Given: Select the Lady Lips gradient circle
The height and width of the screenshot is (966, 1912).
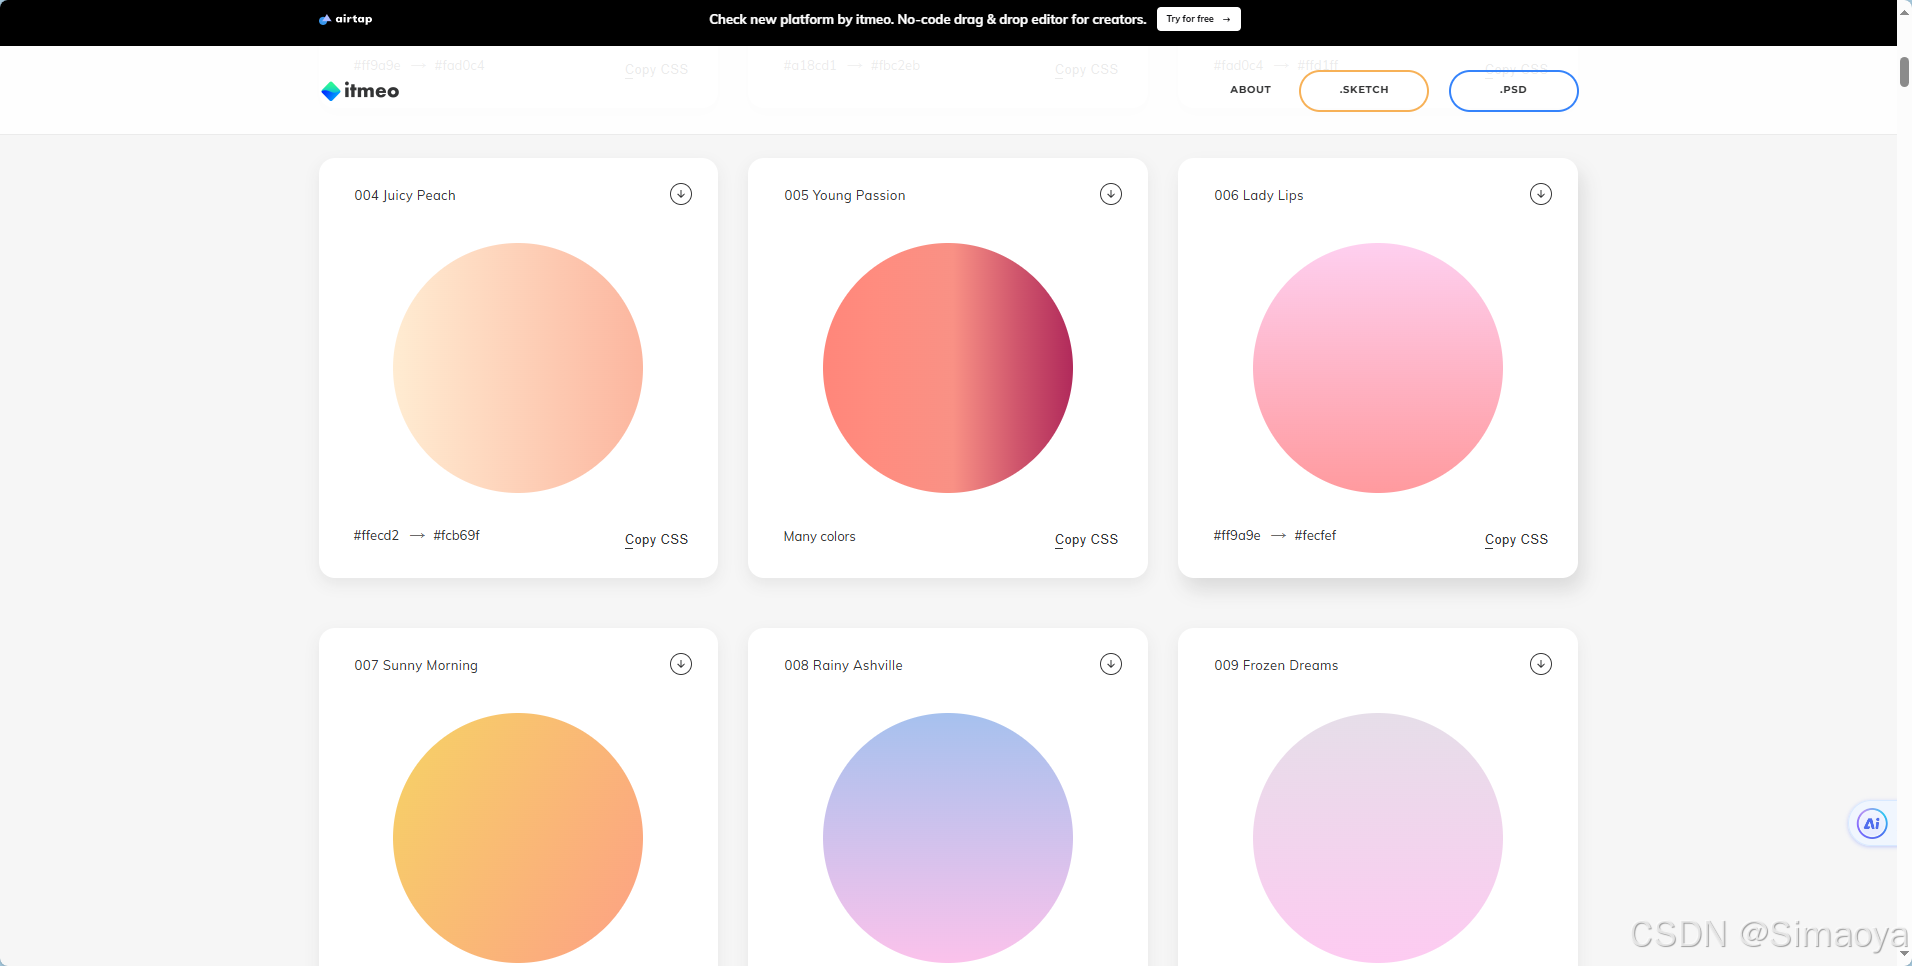Looking at the screenshot, I should tap(1378, 368).
